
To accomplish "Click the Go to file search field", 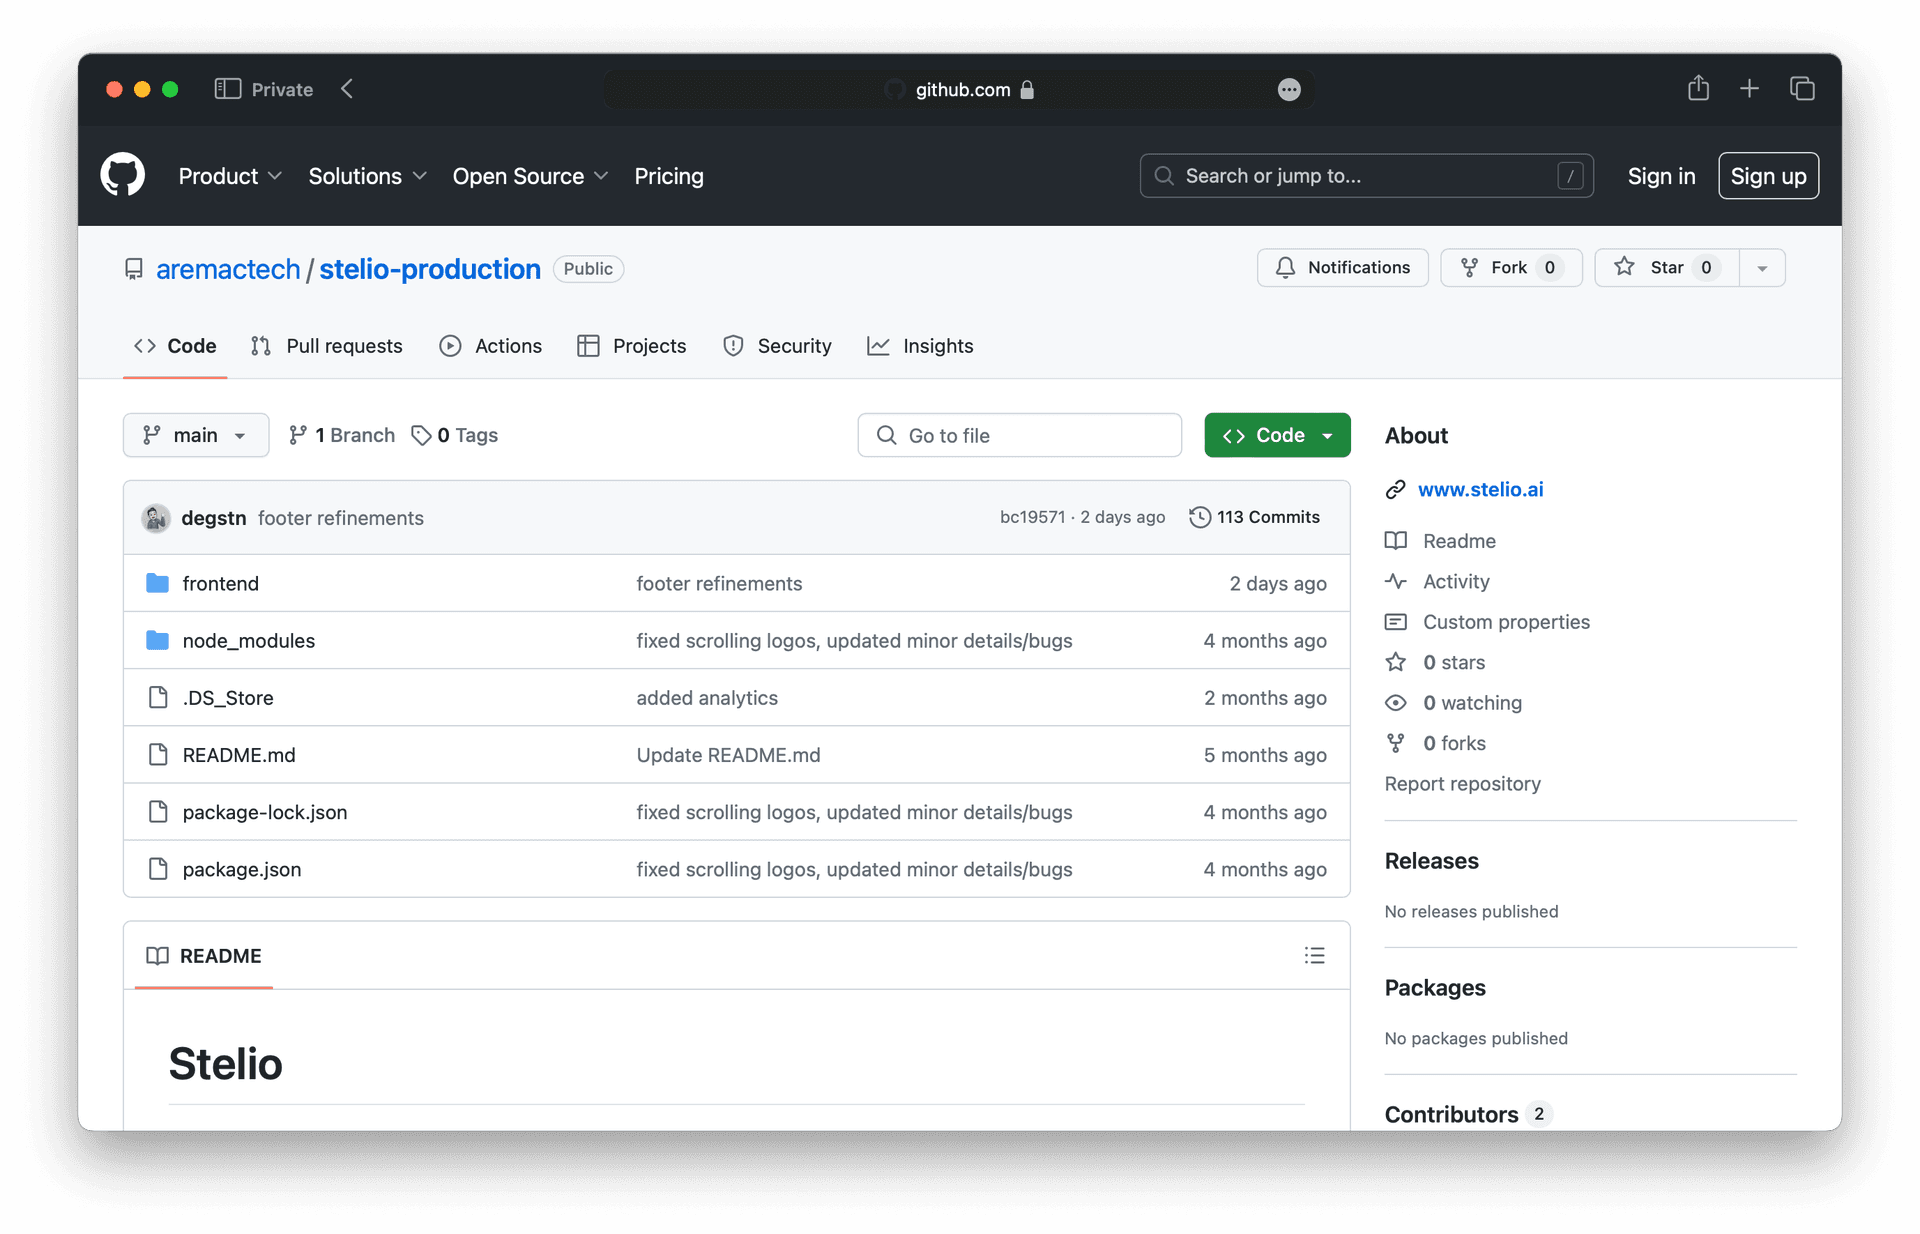I will (x=1019, y=435).
